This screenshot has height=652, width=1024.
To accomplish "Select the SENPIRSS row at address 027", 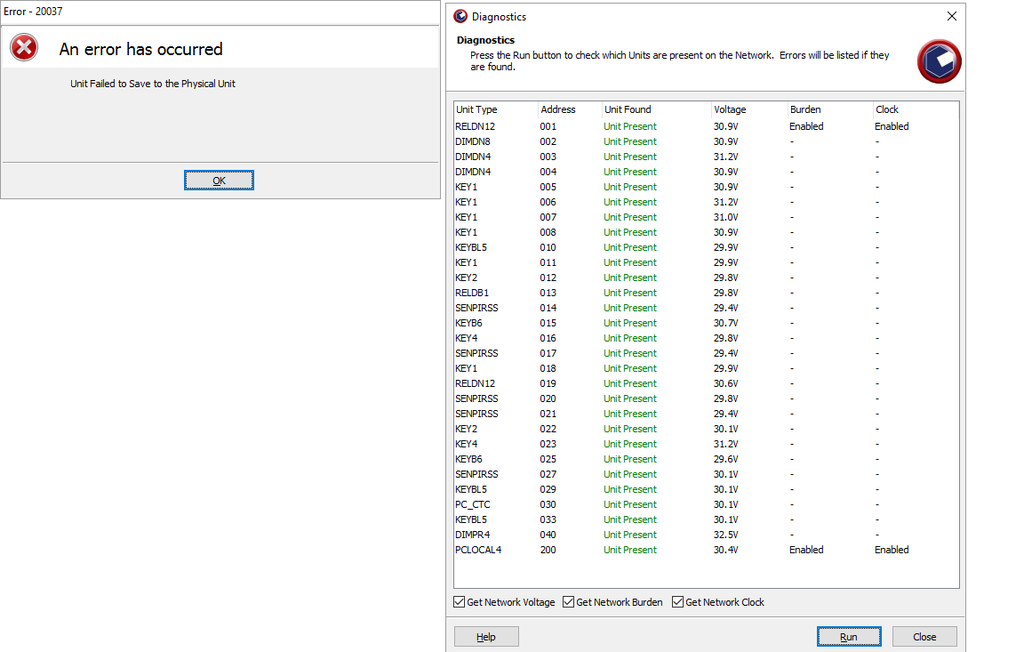I will (706, 474).
